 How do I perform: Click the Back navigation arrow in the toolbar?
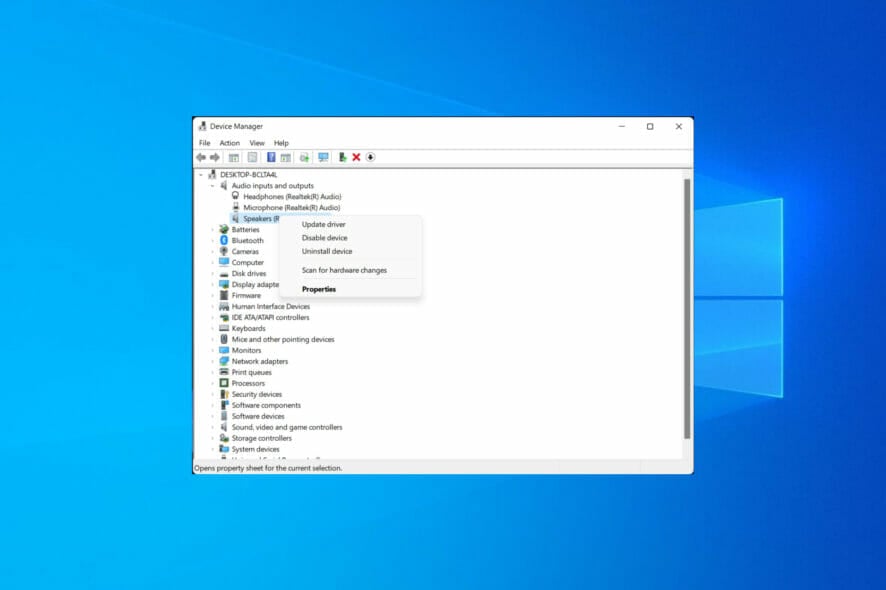click(201, 157)
